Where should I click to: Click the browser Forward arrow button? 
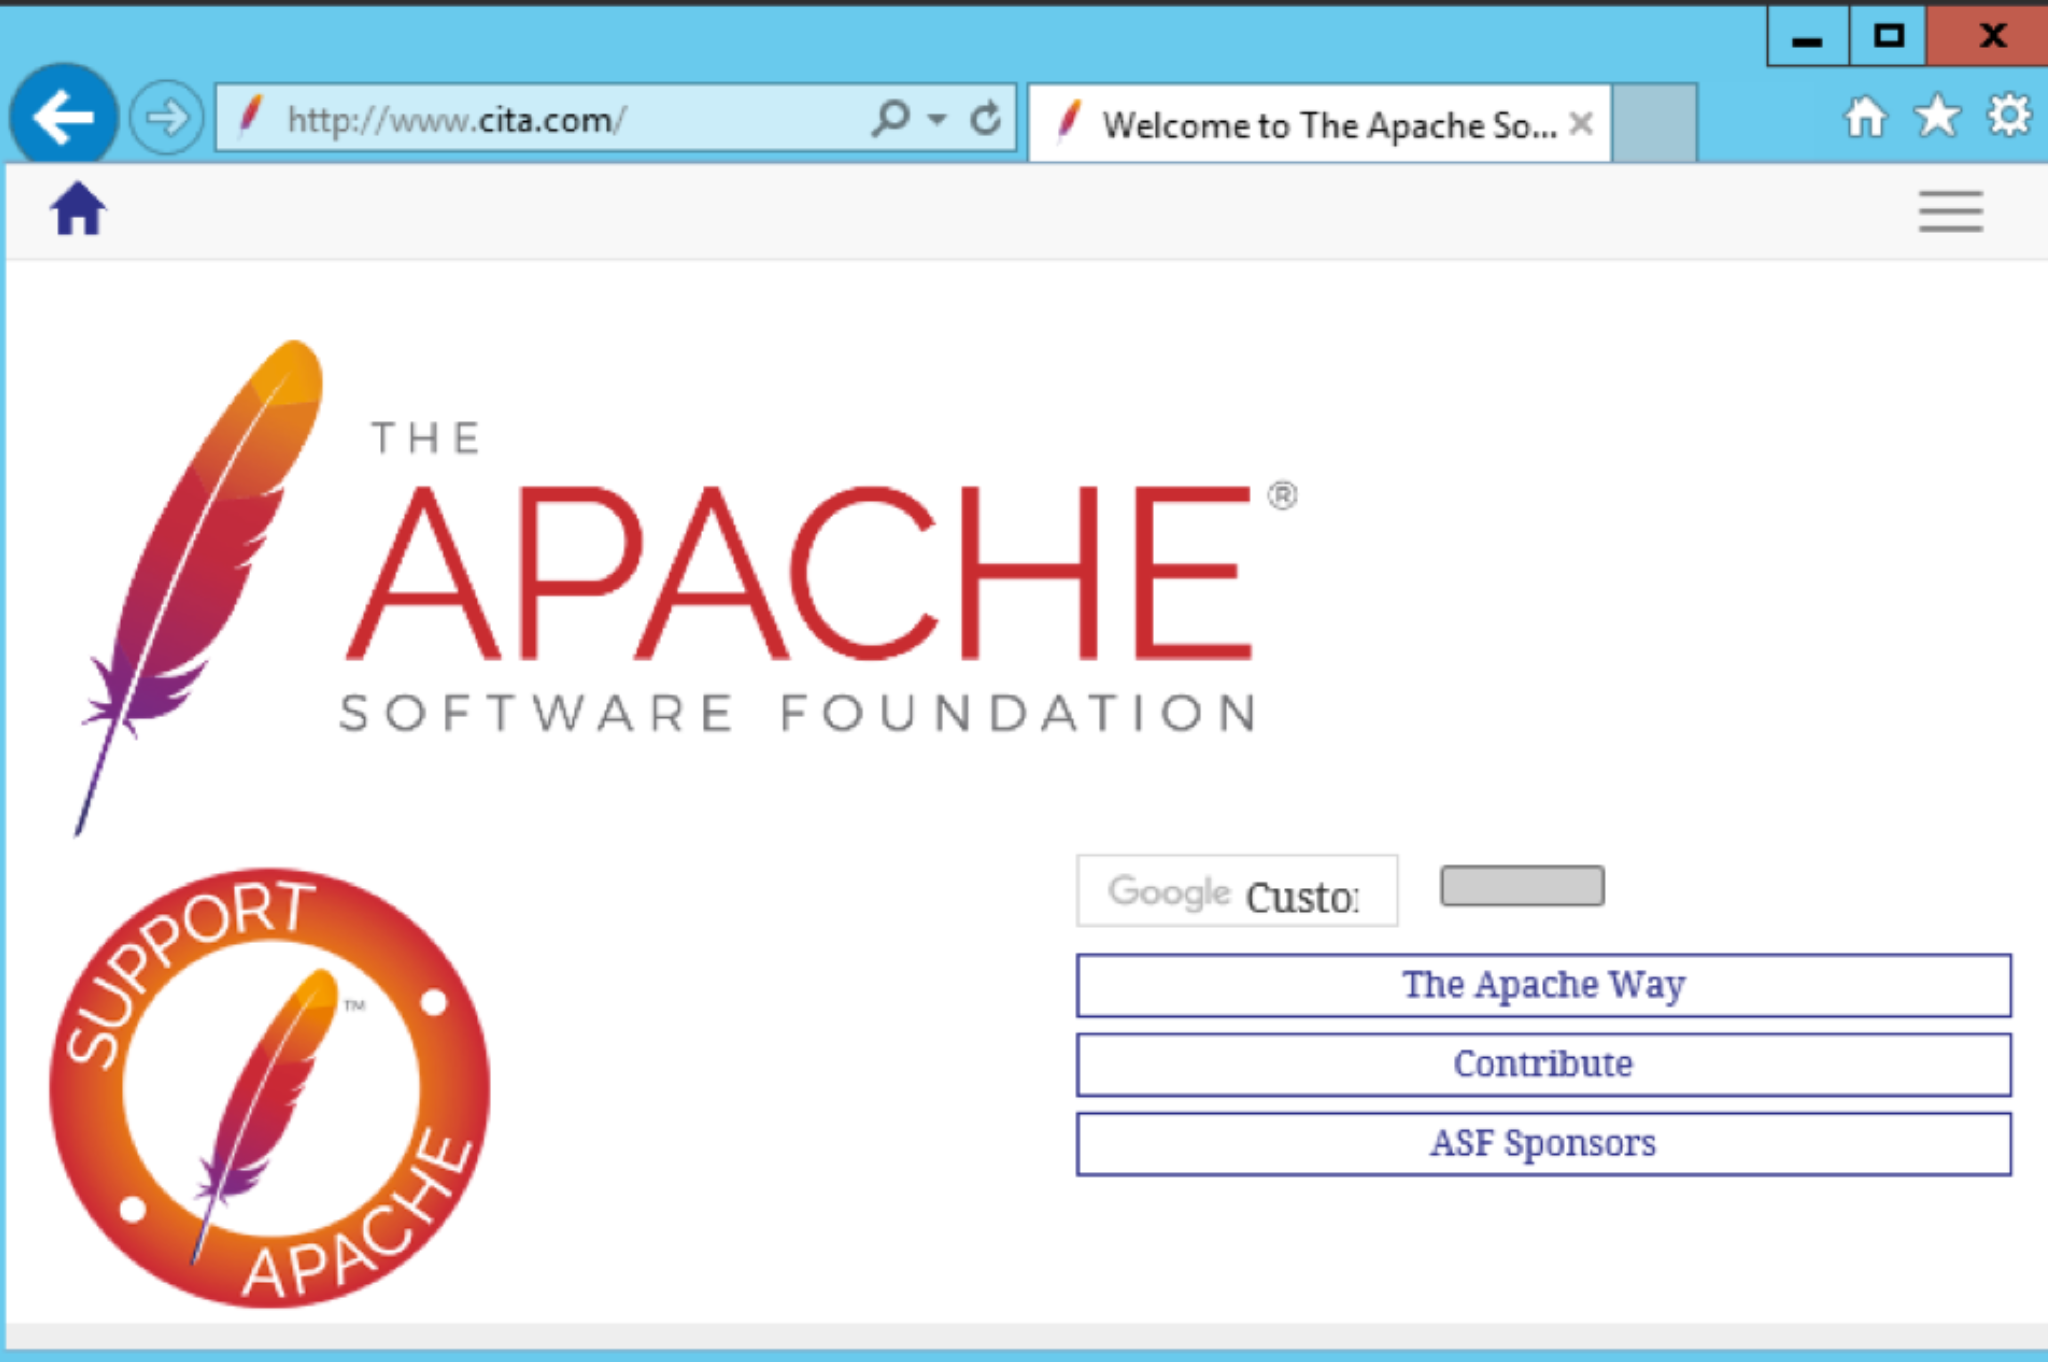tap(166, 118)
